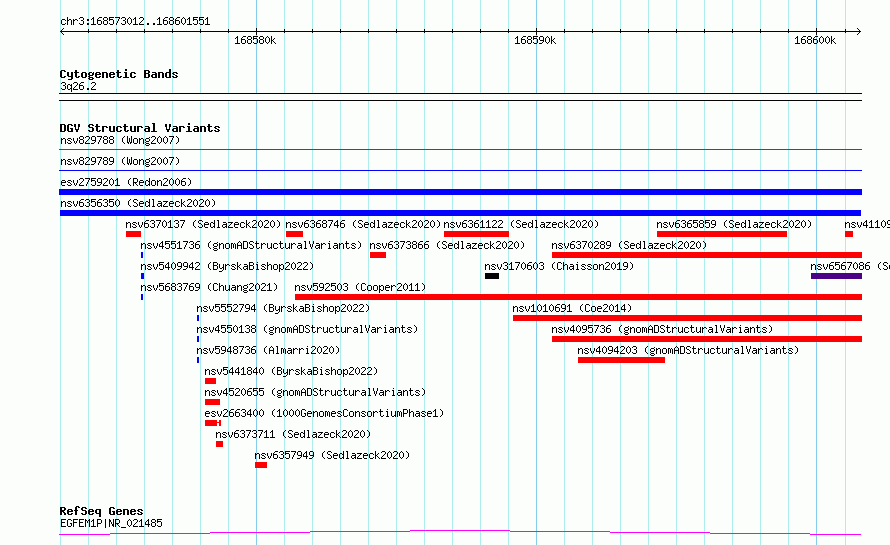
Task: Open nsv6373866 (Sedlazeck2020) label
Action: point(447,245)
